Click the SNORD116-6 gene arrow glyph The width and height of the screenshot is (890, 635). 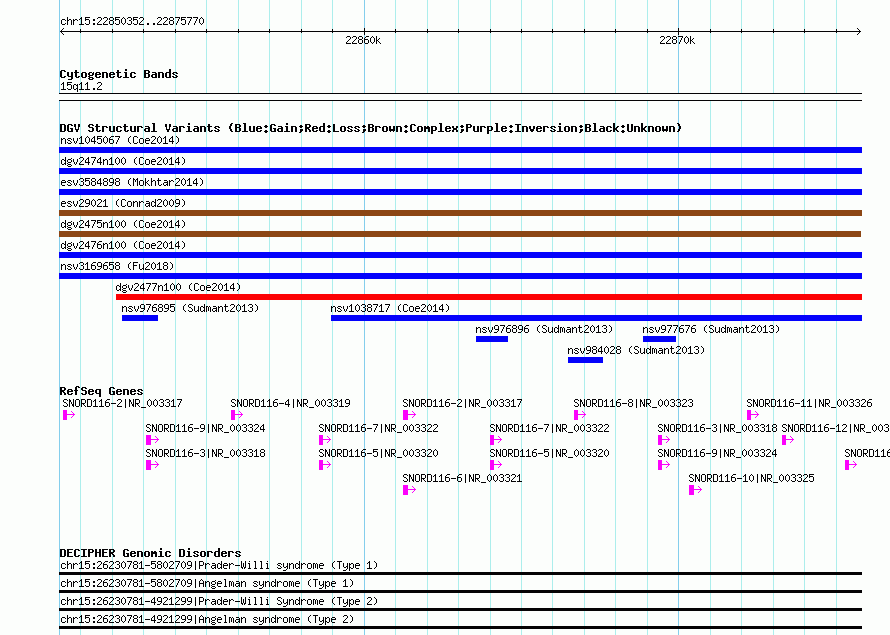[409, 490]
